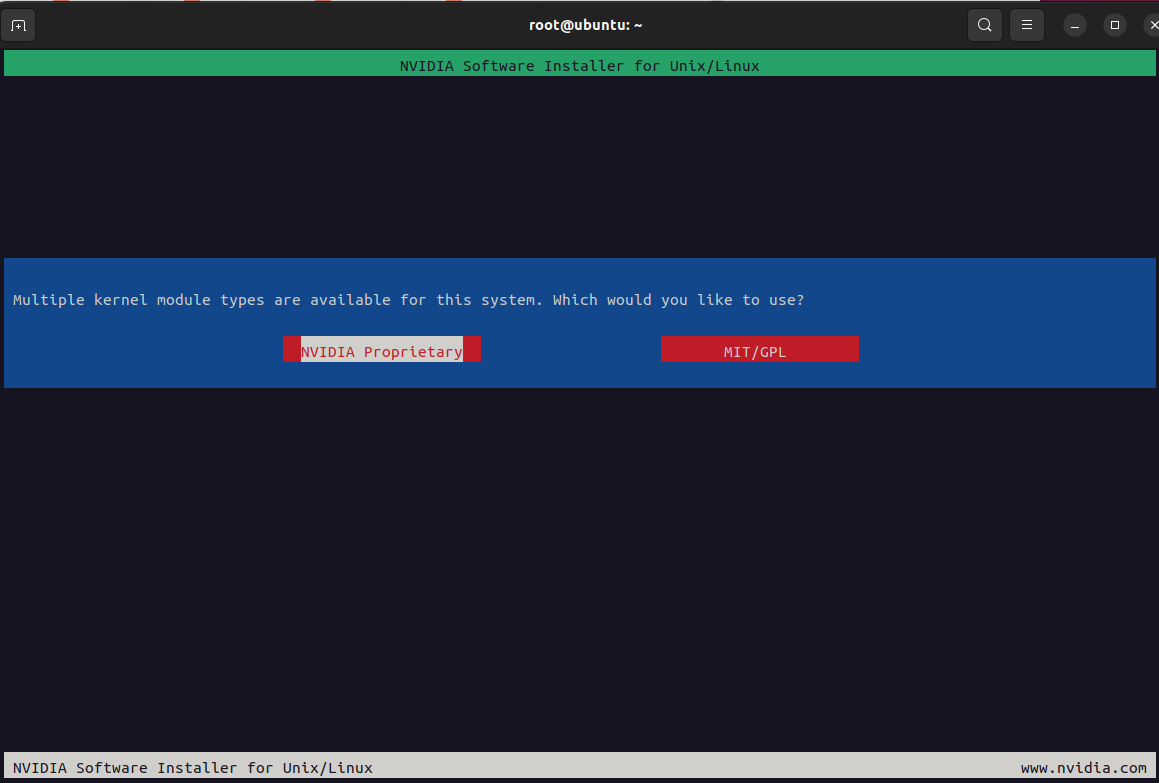Open a new terminal tab
The width and height of the screenshot is (1159, 783).
point(18,26)
